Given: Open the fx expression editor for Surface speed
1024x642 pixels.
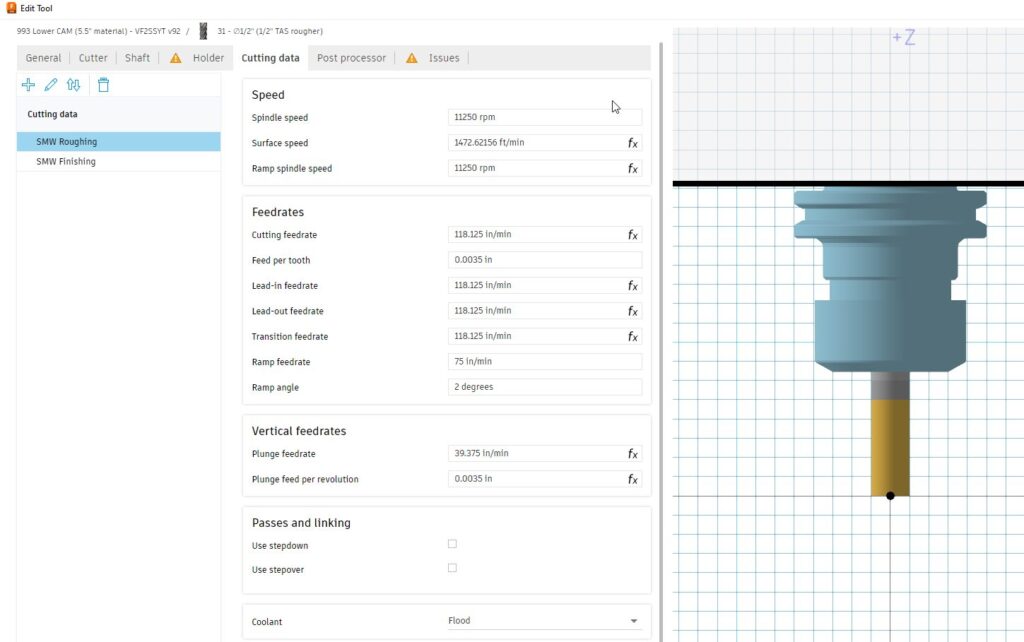Looking at the screenshot, I should [632, 142].
